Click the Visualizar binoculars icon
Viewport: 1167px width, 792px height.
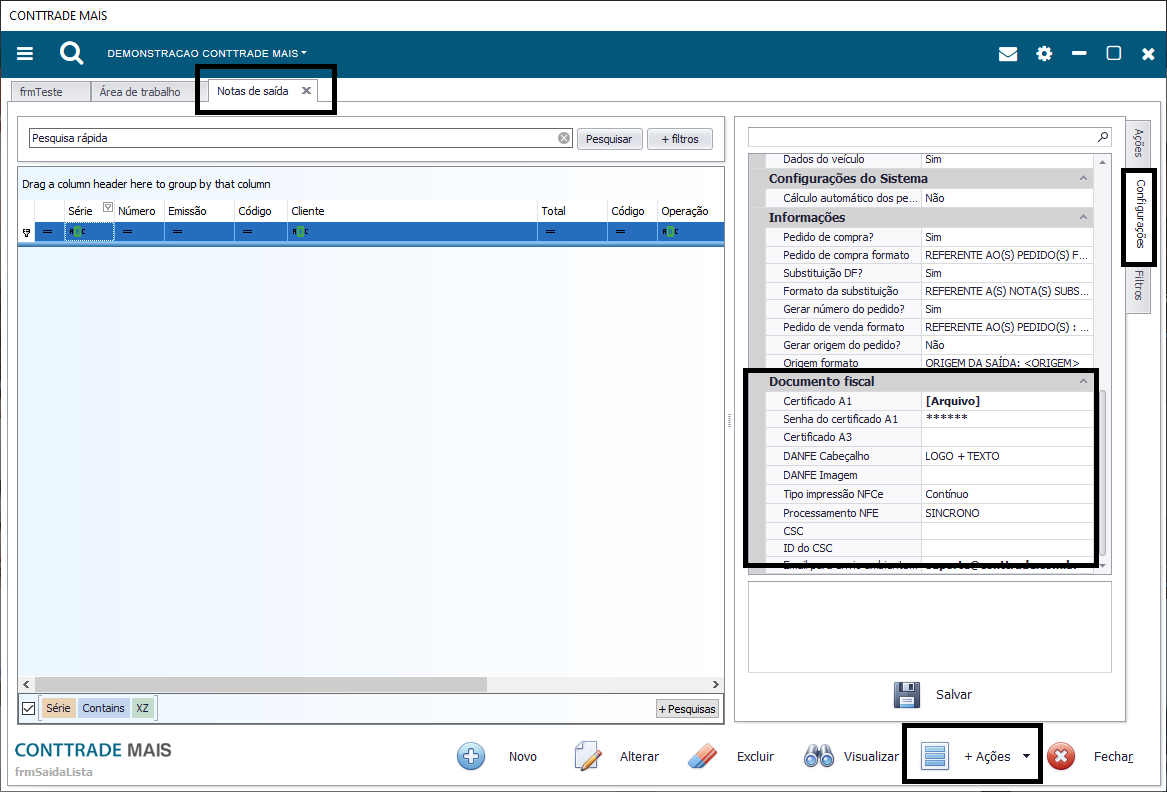pos(819,756)
